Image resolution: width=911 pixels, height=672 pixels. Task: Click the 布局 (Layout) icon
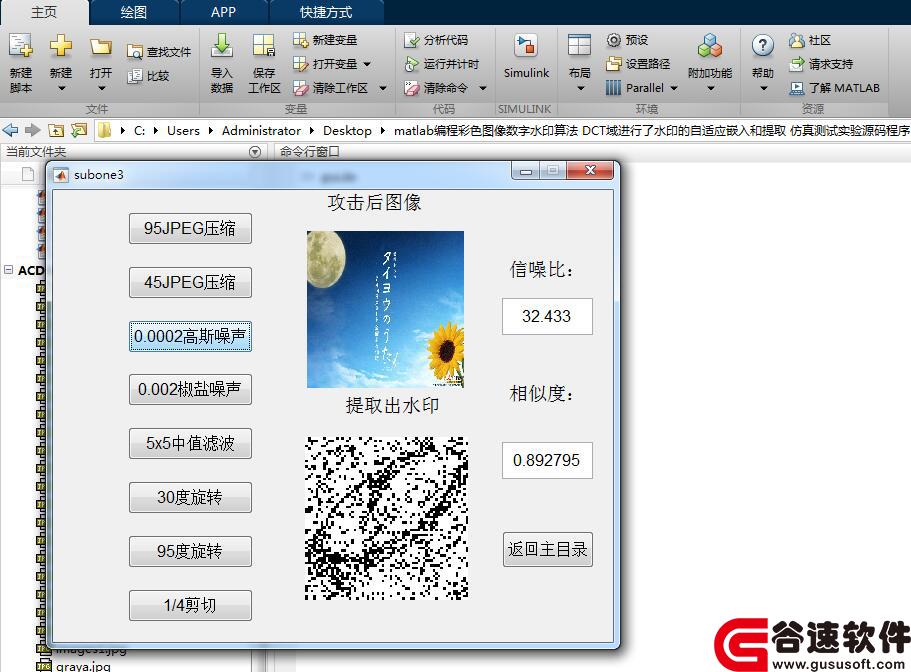pos(579,45)
